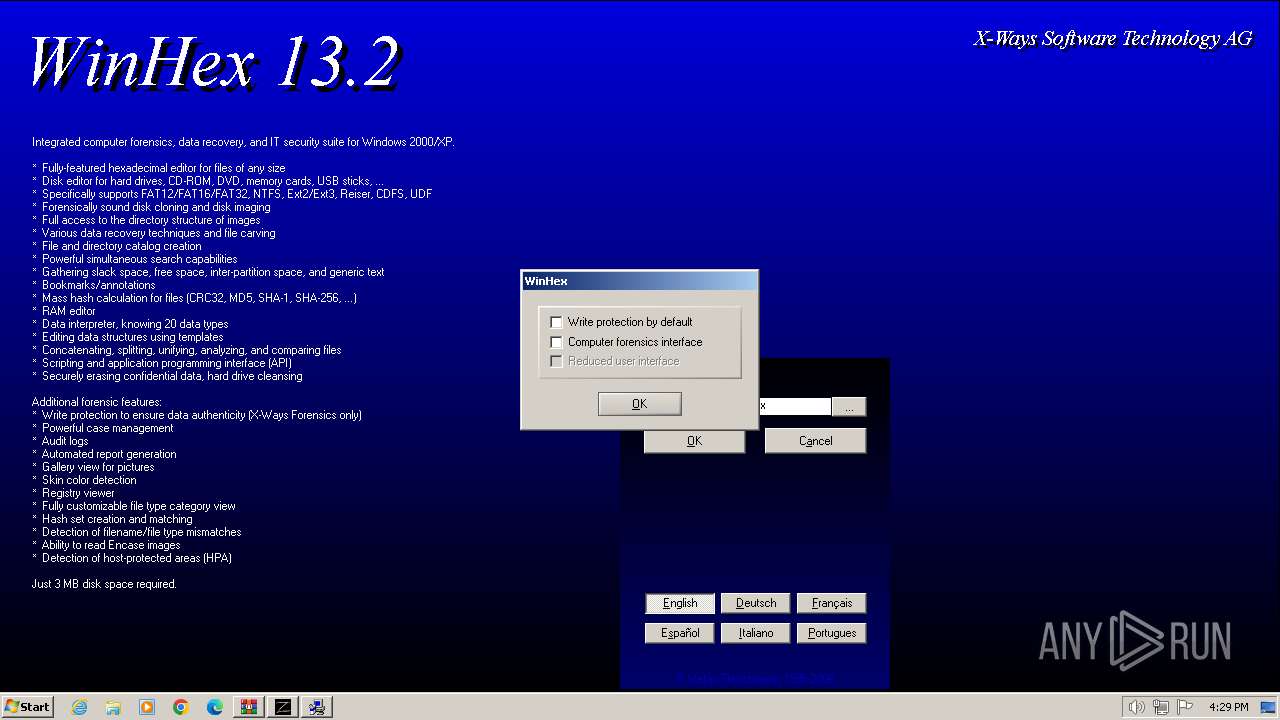
Task: Click the 4:29 PM system clock
Action: point(1228,707)
